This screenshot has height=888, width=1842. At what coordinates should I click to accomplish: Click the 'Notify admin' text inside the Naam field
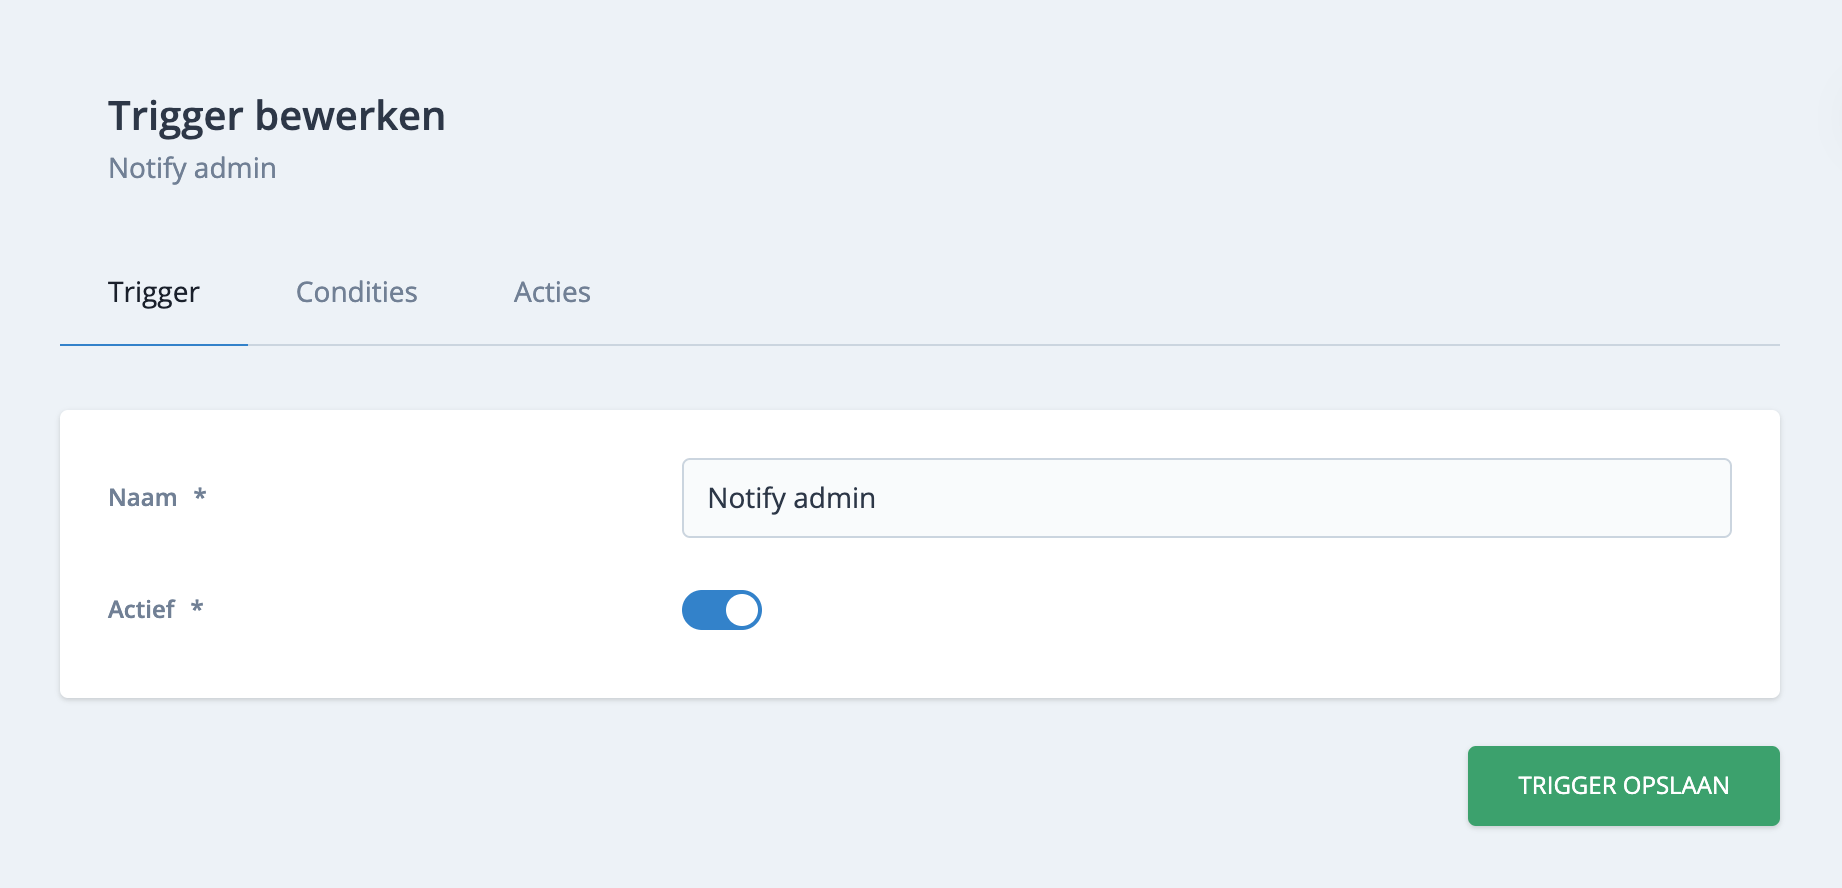click(791, 498)
